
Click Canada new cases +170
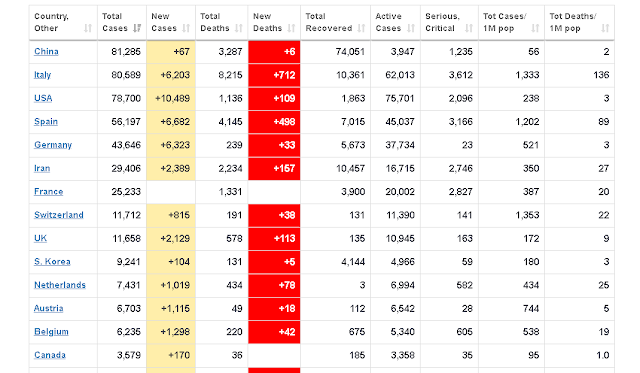[179, 355]
